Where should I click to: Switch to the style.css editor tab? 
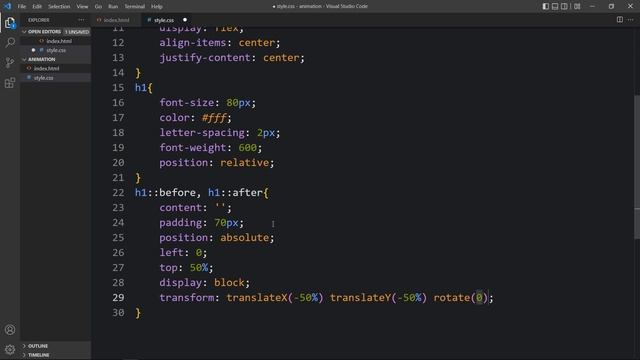tap(164, 20)
